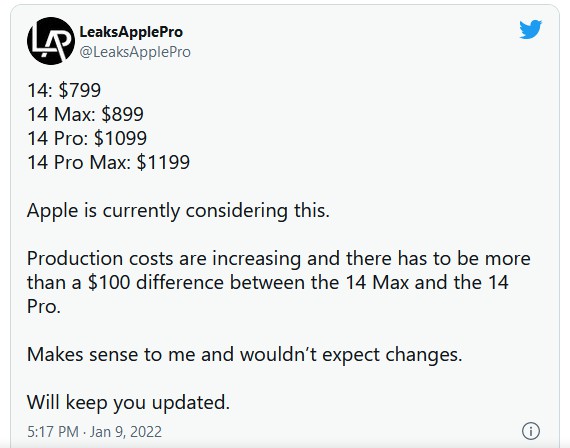Viewport: 570px width, 448px height.
Task: Click 'Apple is currently considering this.' sentence
Action: pyautogui.click(x=178, y=211)
